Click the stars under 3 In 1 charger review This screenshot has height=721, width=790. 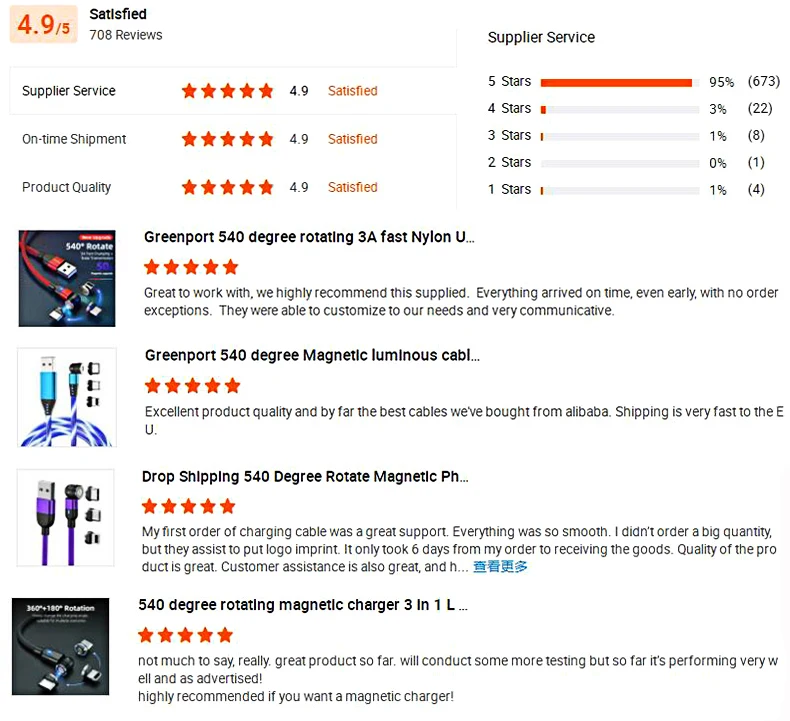pos(185,635)
